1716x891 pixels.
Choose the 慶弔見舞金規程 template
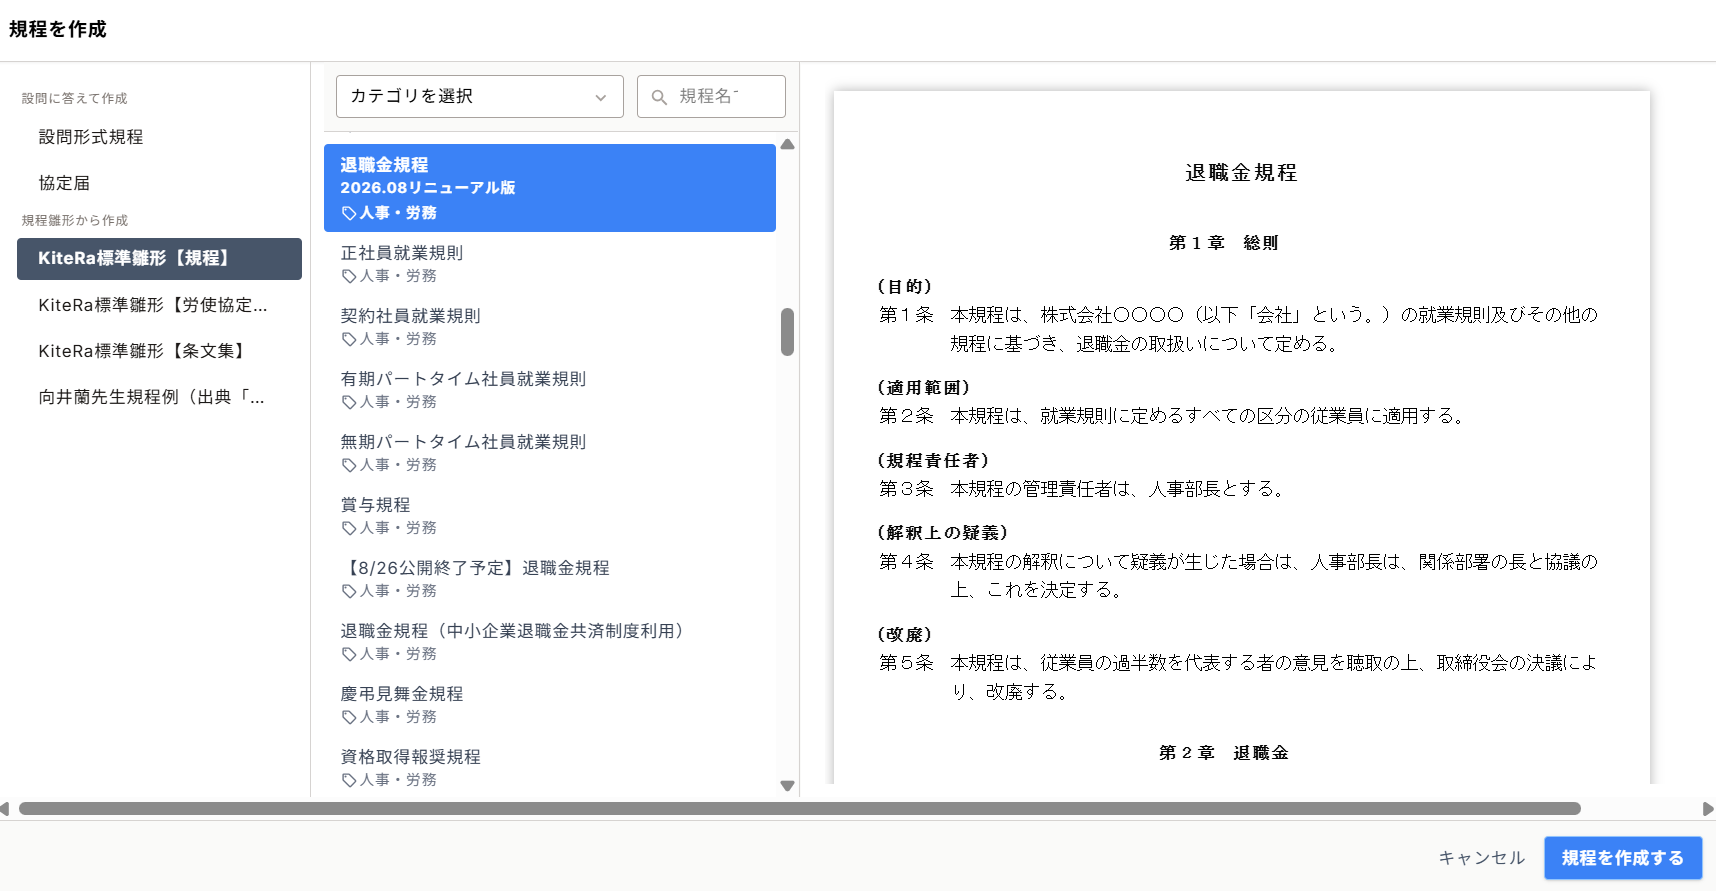click(x=550, y=705)
